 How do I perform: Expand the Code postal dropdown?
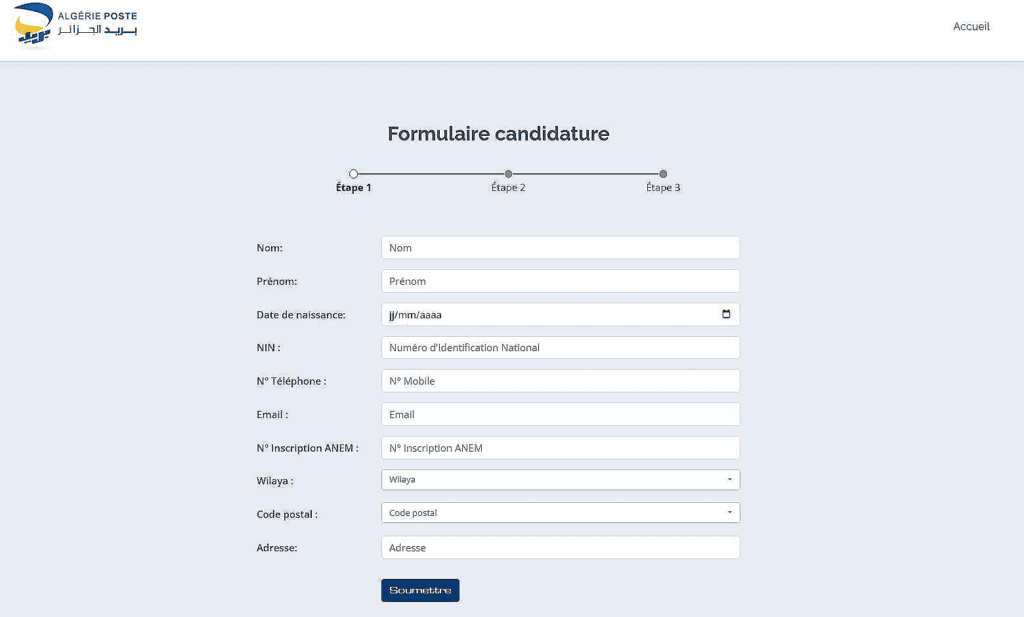click(x=560, y=513)
